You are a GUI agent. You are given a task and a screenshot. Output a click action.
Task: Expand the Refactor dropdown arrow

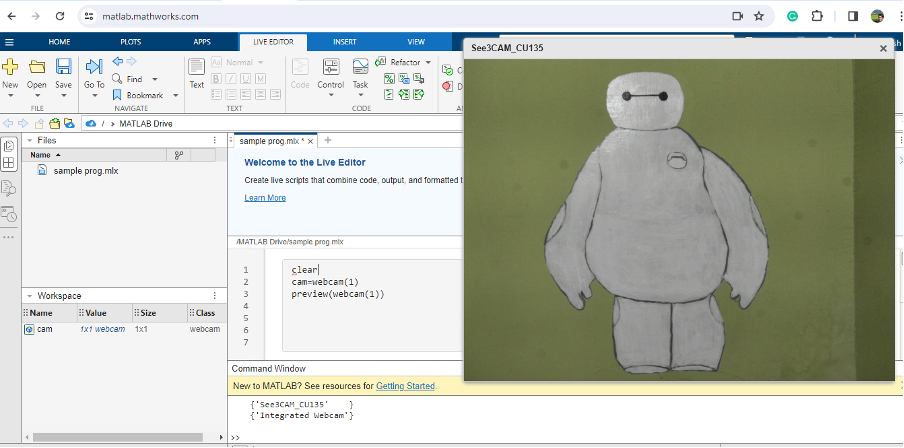point(428,62)
